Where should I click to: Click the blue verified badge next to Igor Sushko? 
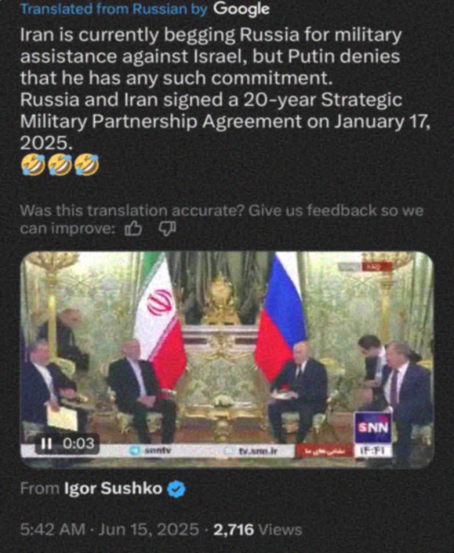pos(176,489)
